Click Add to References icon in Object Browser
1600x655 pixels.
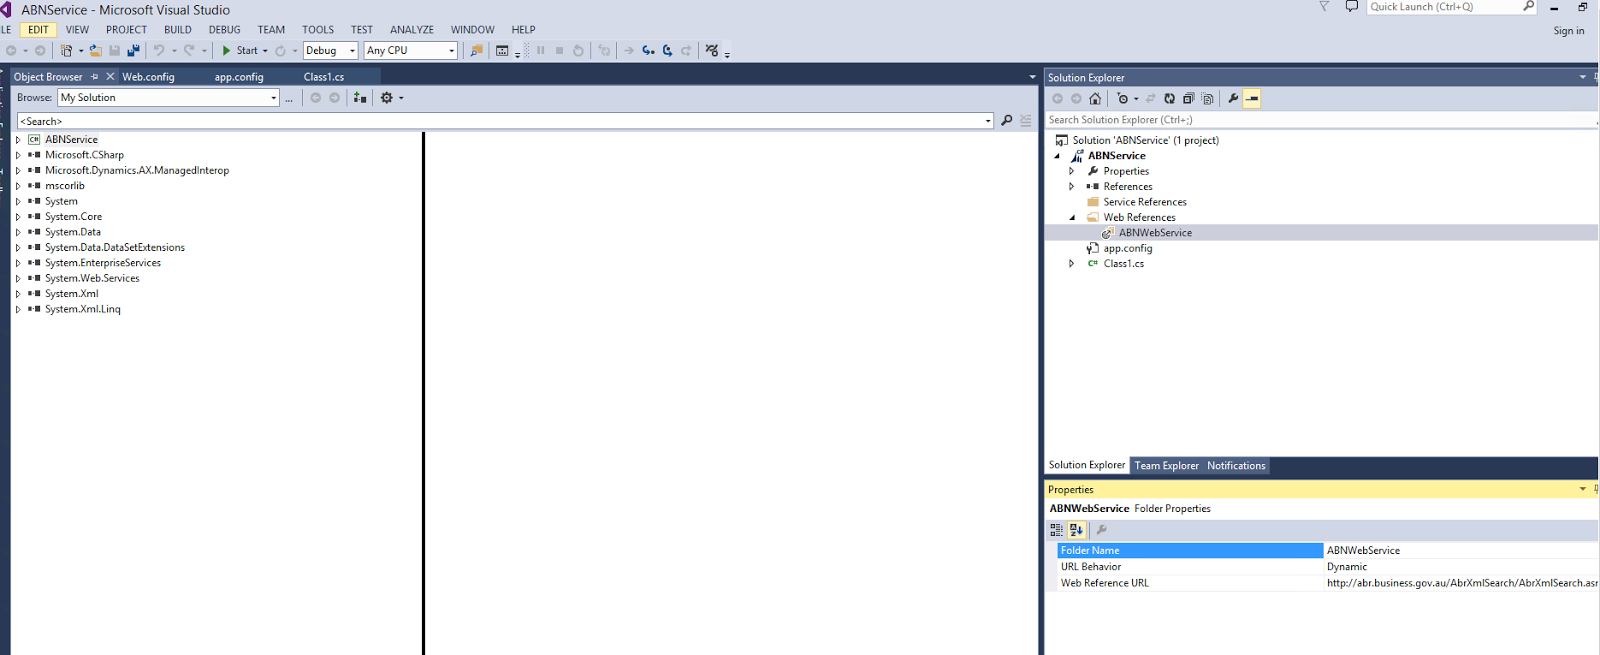[360, 98]
